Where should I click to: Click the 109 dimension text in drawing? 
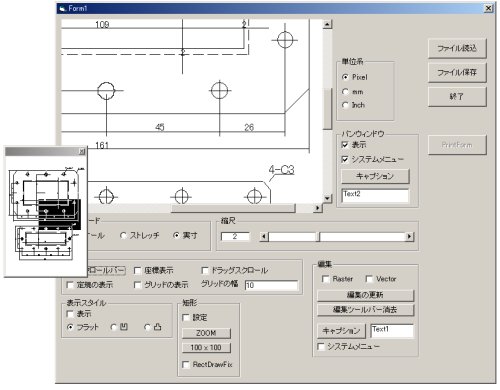coord(102,24)
